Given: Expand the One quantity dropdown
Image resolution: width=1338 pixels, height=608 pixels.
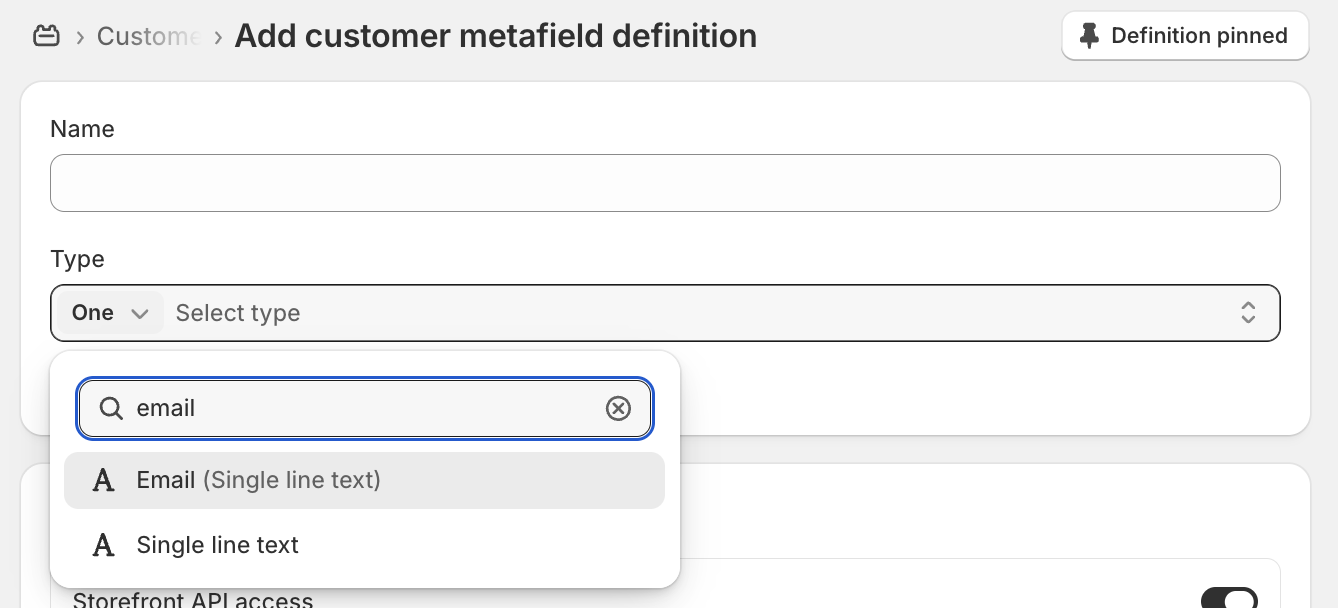Looking at the screenshot, I should (110, 313).
